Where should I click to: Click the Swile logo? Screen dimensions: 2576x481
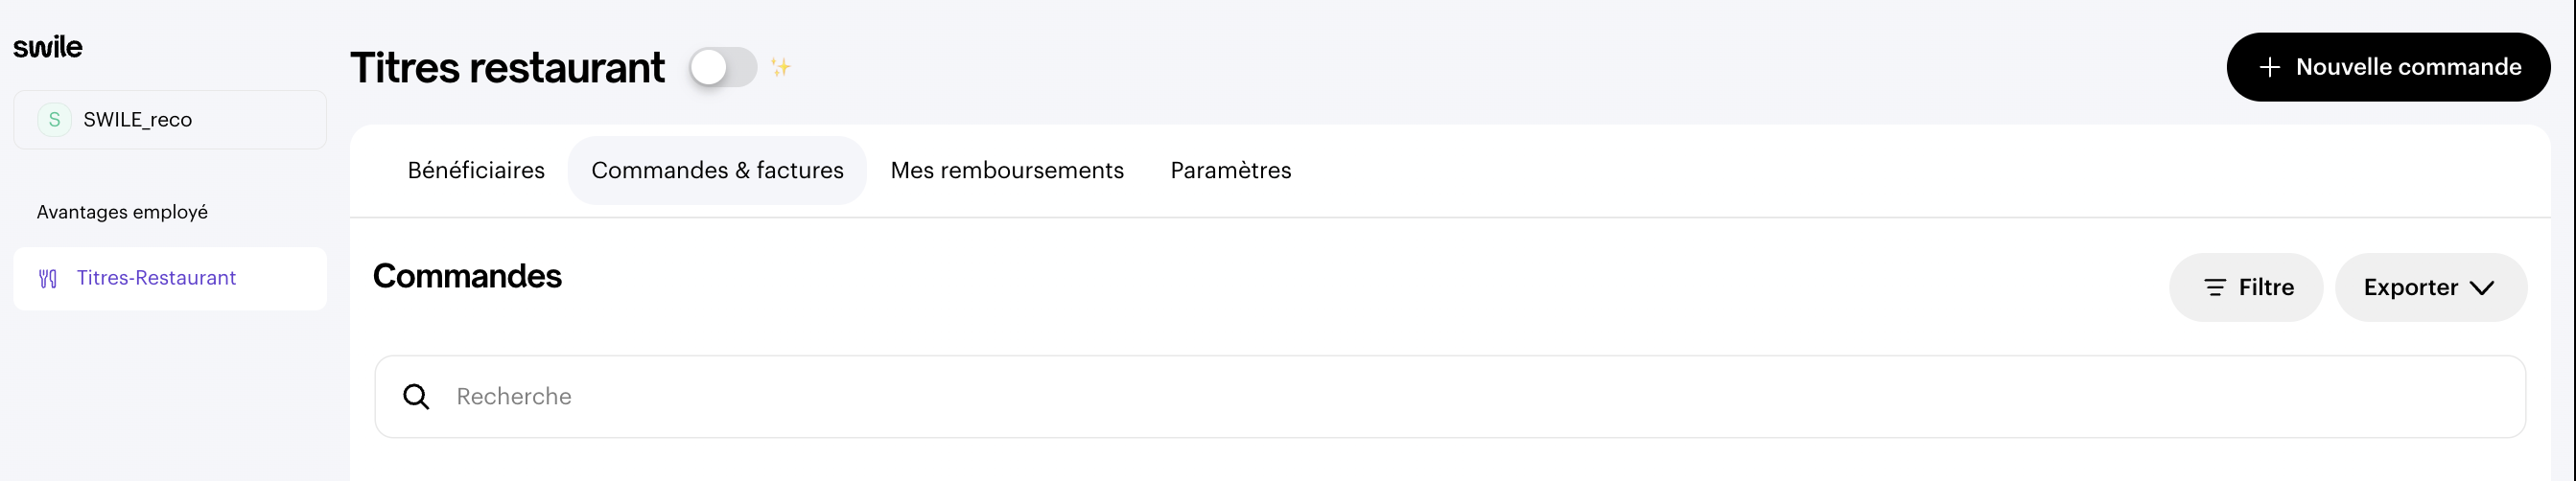[x=48, y=47]
